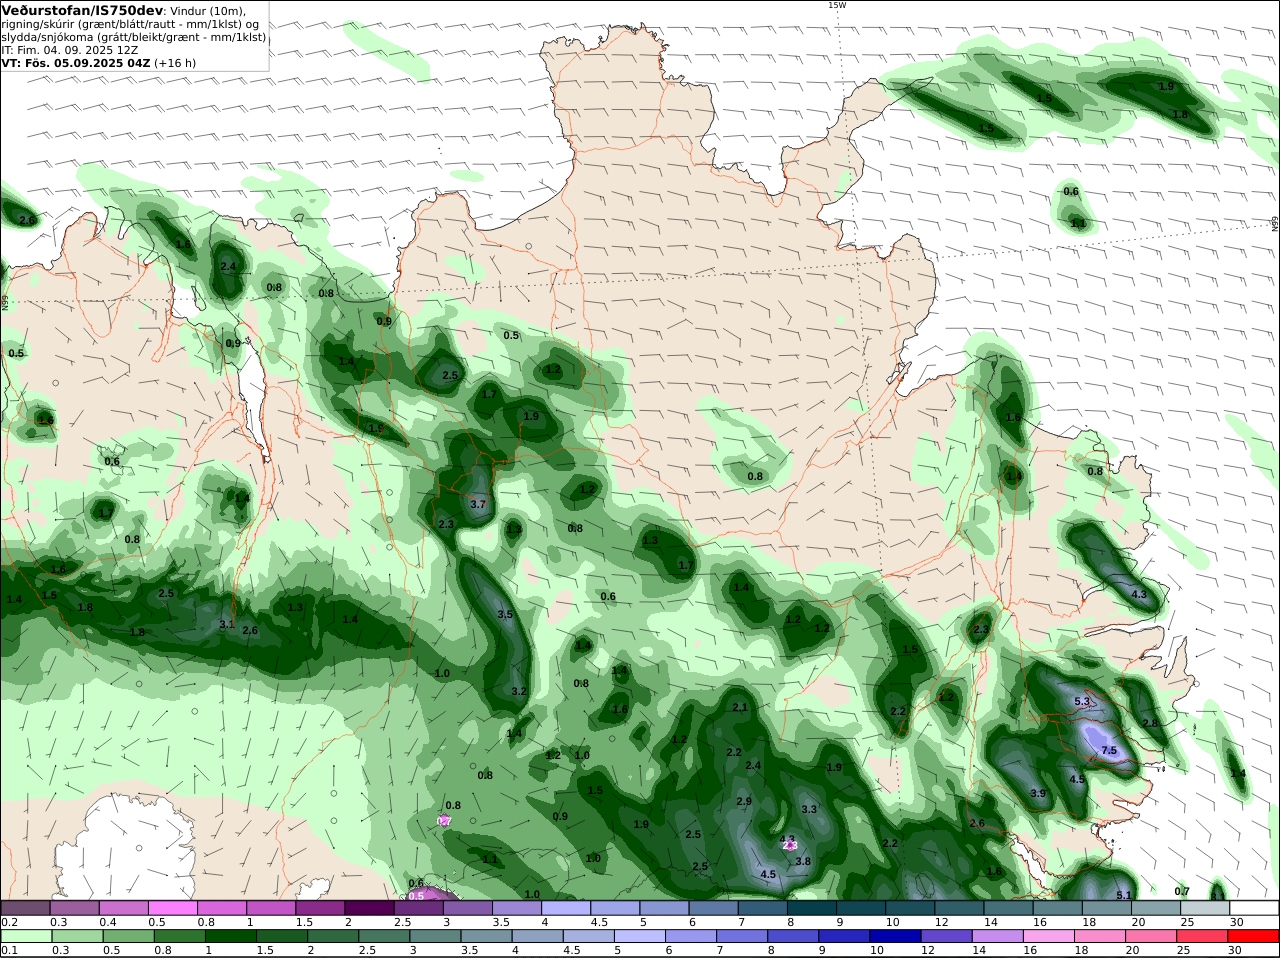Click the "0.2" label in the snow legend
The width and height of the screenshot is (1280, 958).
9,922
